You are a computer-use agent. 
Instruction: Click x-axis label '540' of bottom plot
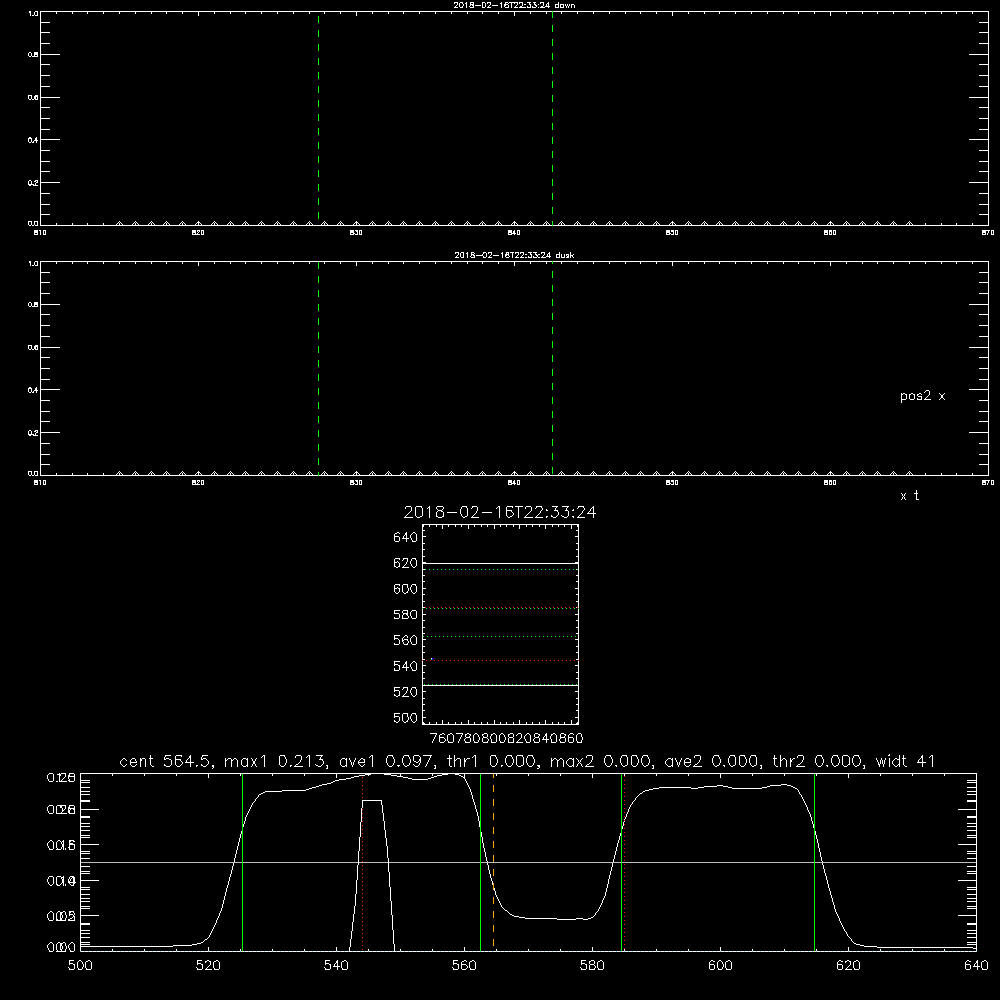pos(336,966)
